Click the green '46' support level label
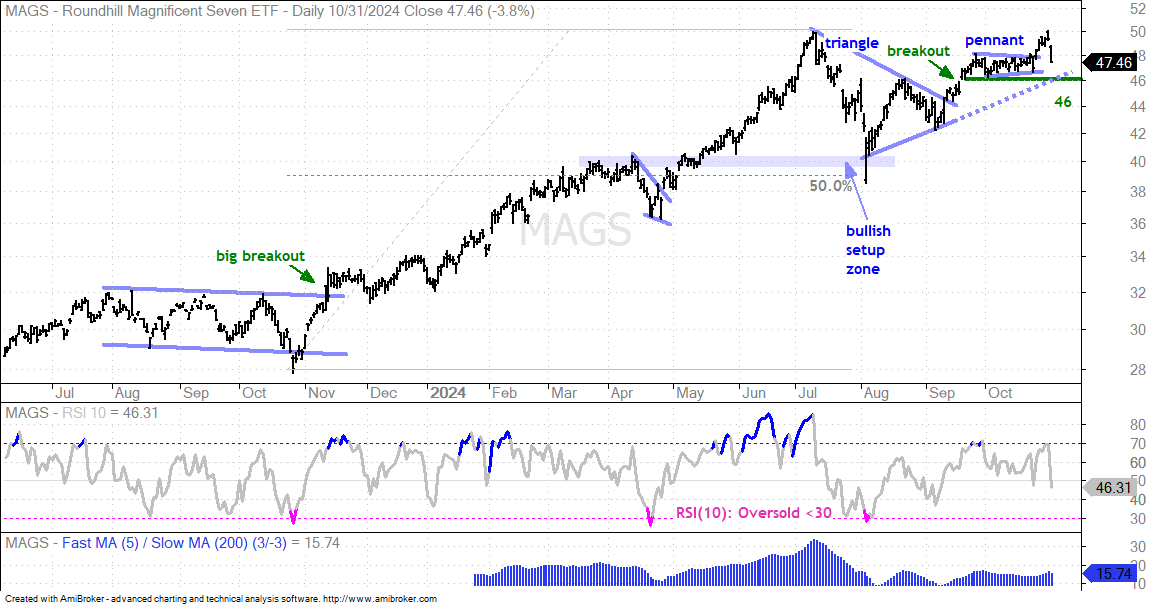 pyautogui.click(x=1063, y=103)
